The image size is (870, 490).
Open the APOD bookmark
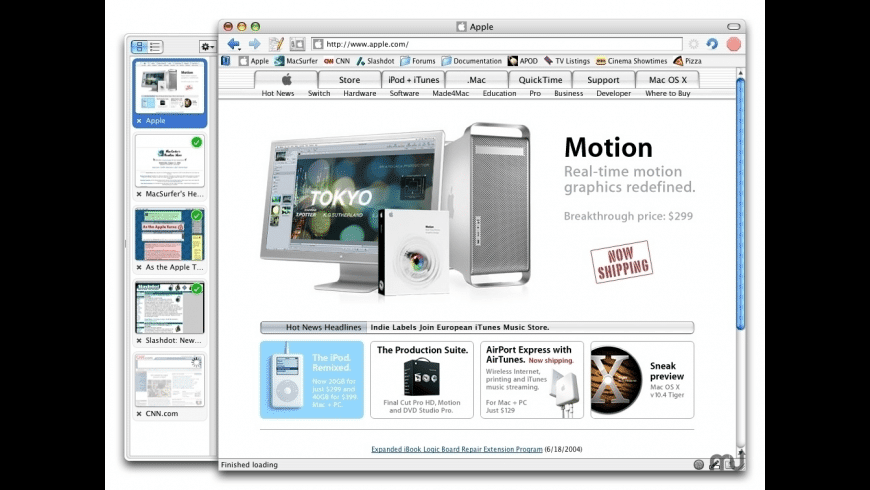click(x=523, y=61)
